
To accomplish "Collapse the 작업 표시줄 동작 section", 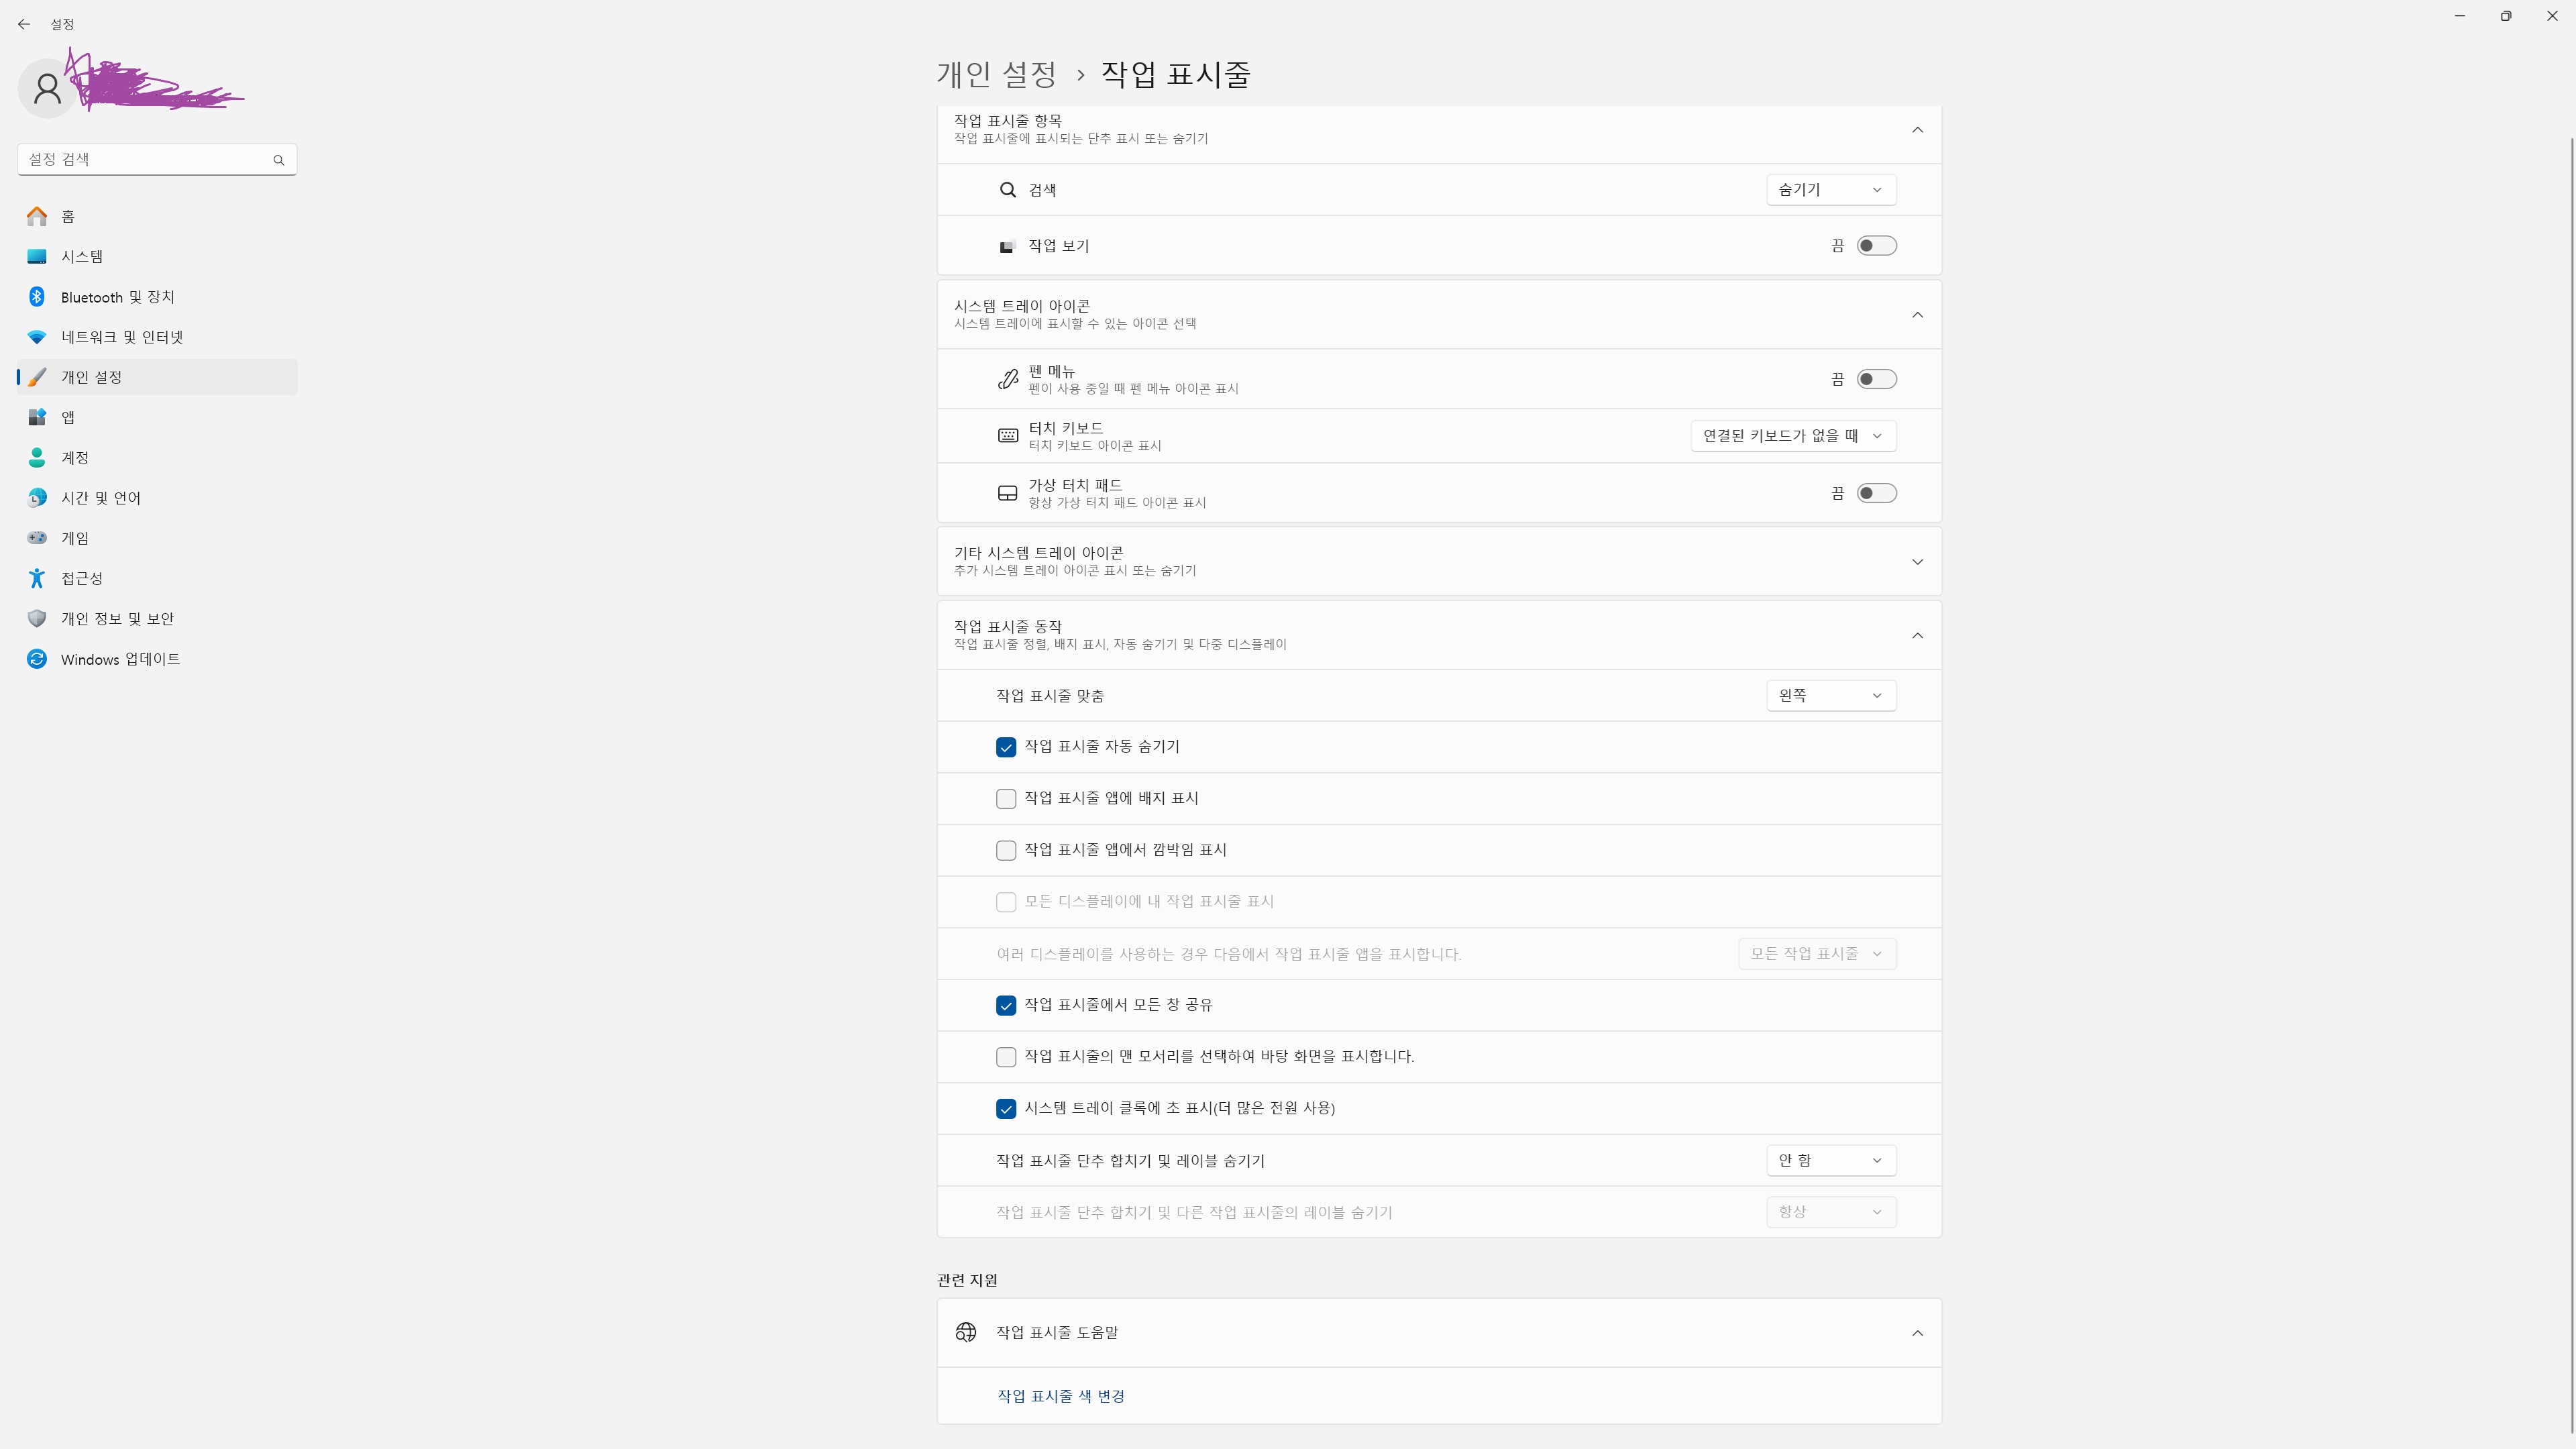I will tap(1917, 636).
